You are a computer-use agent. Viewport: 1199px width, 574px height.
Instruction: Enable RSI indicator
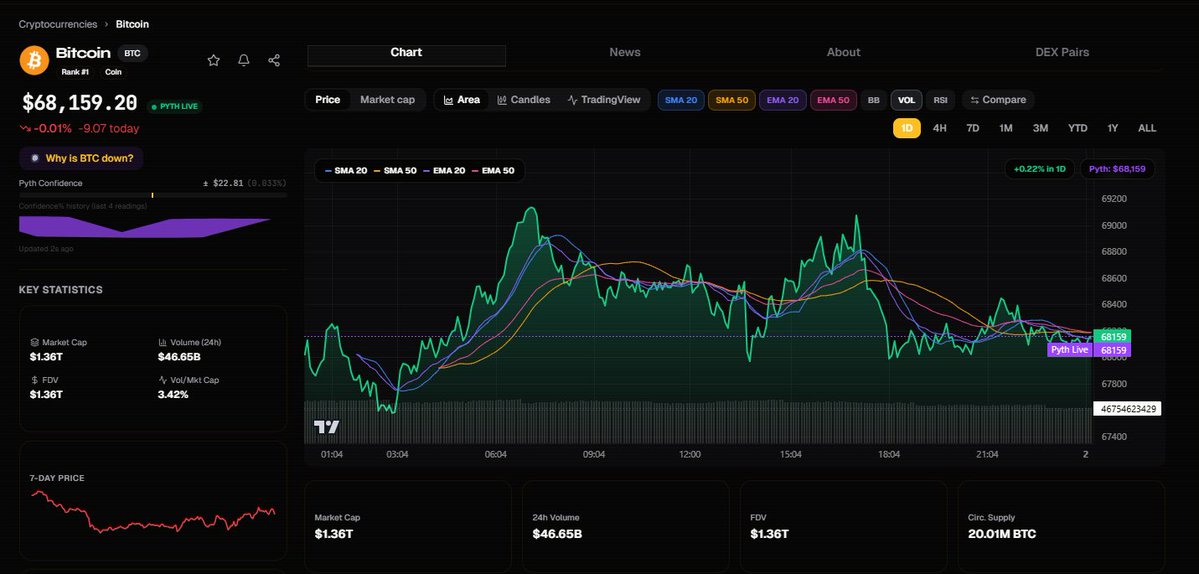pyautogui.click(x=940, y=100)
